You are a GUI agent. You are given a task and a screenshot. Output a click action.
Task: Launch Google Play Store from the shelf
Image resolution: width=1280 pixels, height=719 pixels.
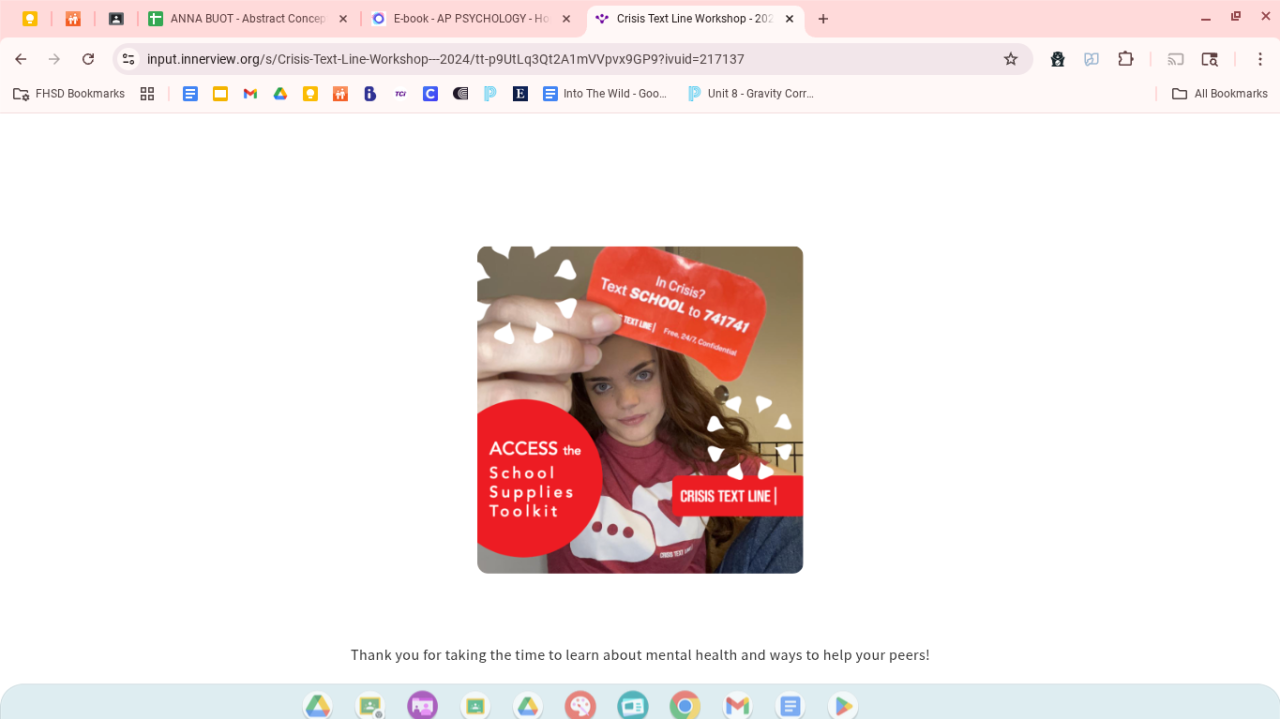843,706
